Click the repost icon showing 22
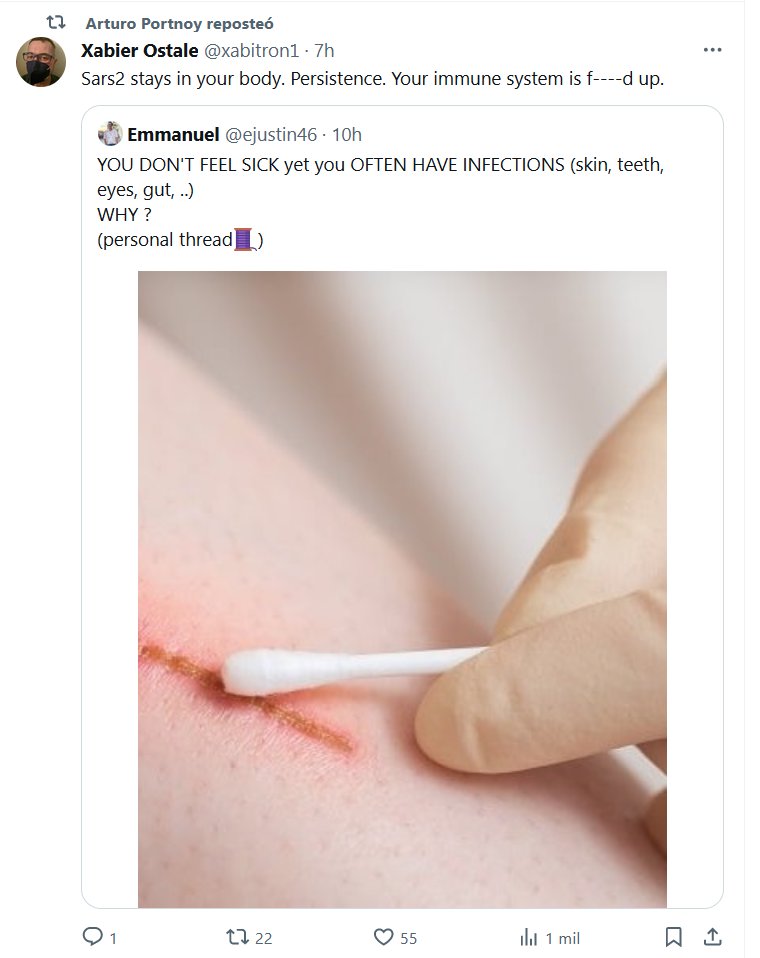Image resolution: width=760 pixels, height=958 pixels. click(238, 937)
